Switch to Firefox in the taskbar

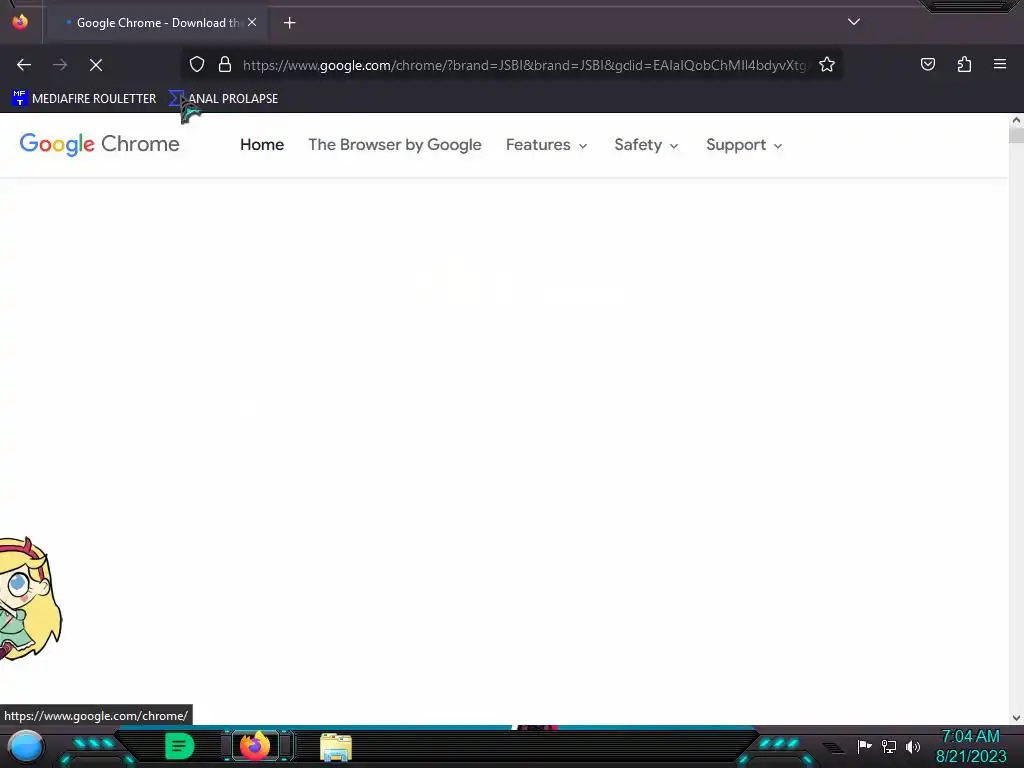coord(255,746)
